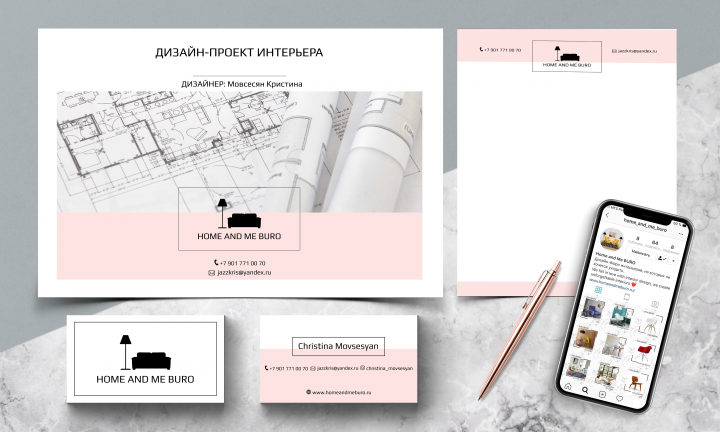Click the title ДИЗАЙН-ПРОЕКТ ИНТЕРЬЕРА
The height and width of the screenshot is (432, 720).
pyautogui.click(x=239, y=52)
